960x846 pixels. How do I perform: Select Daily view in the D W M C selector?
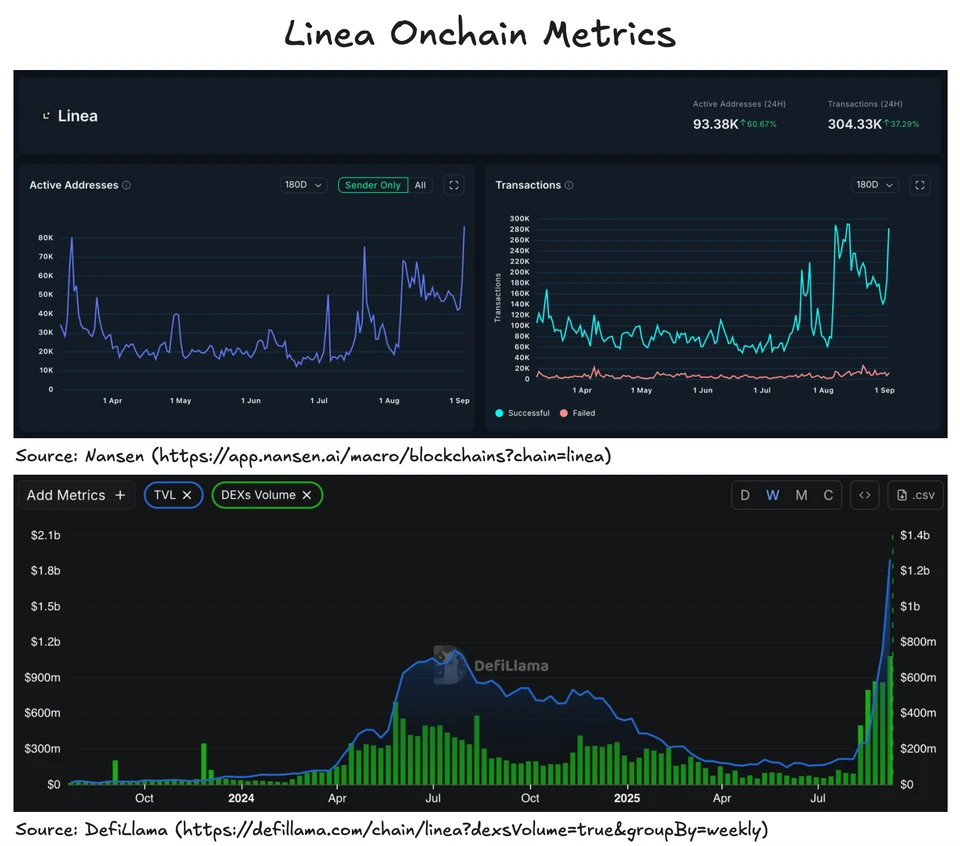click(x=745, y=495)
